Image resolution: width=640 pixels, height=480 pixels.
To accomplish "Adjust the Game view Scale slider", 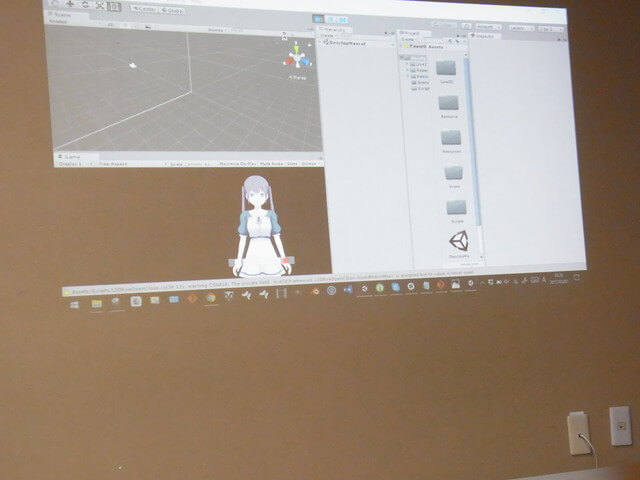I will coord(195,164).
